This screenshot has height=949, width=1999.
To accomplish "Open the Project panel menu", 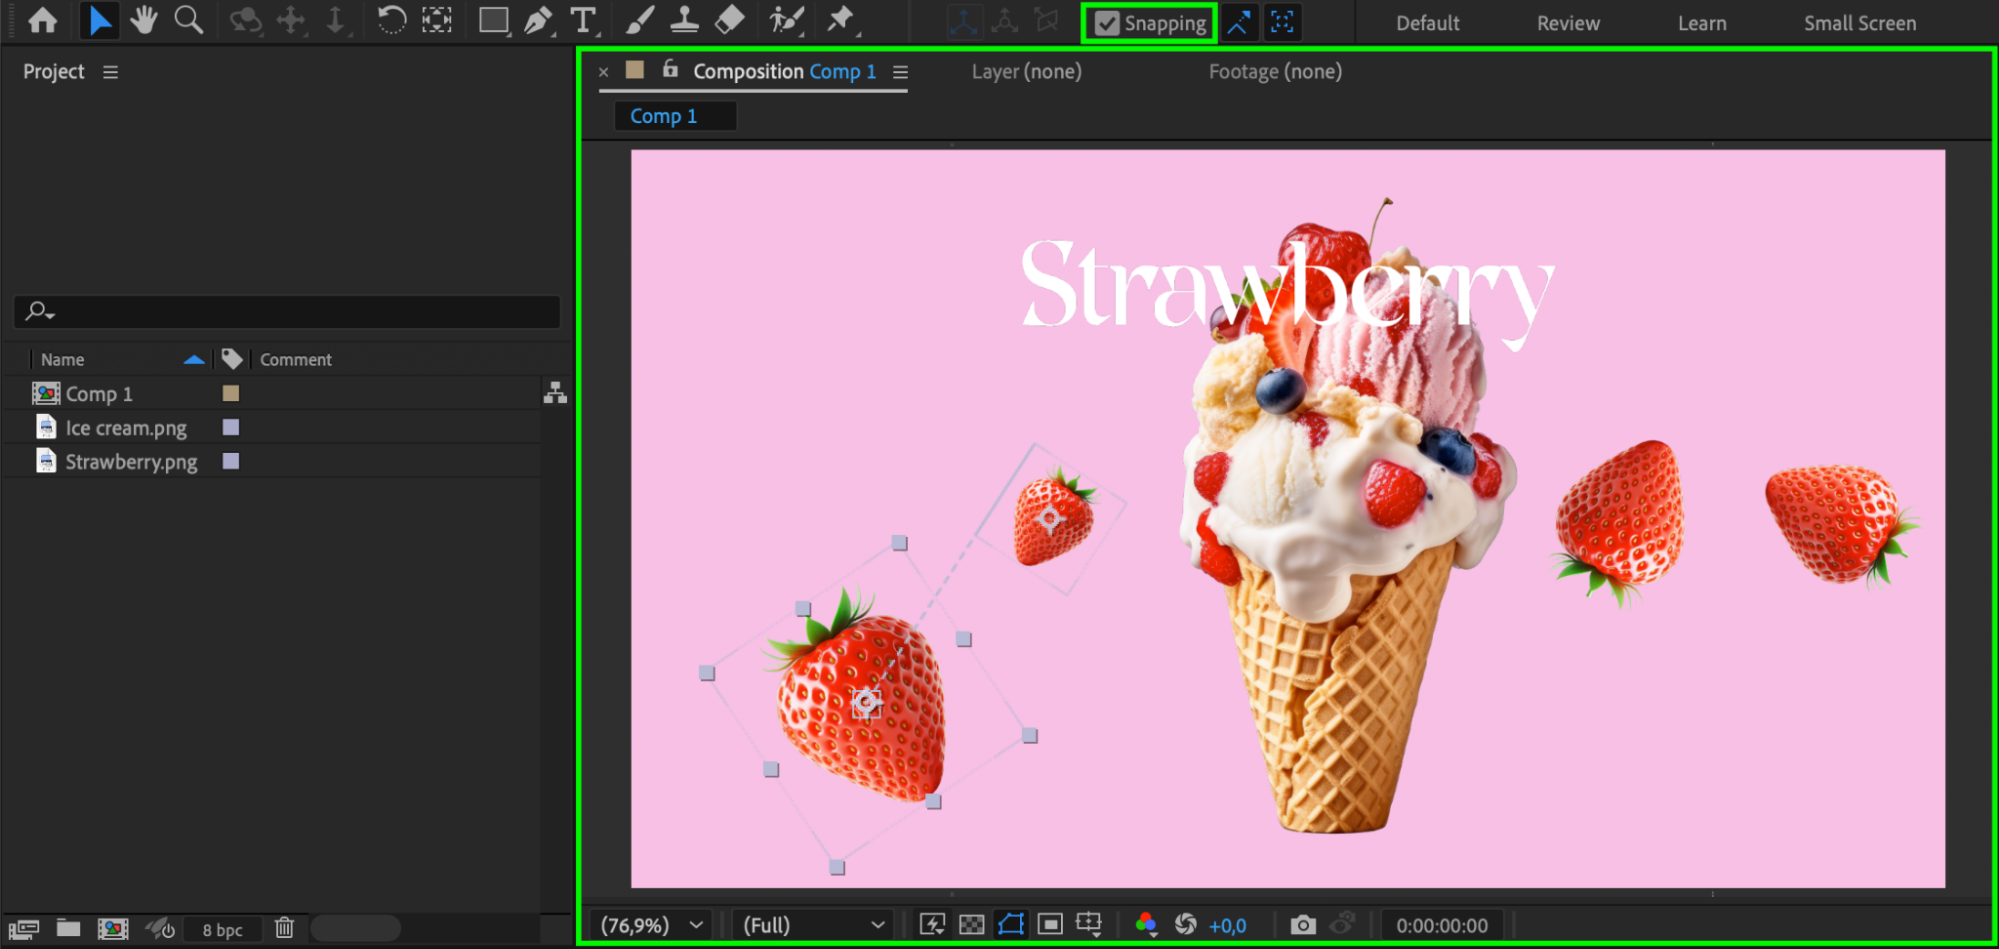I will coord(110,72).
